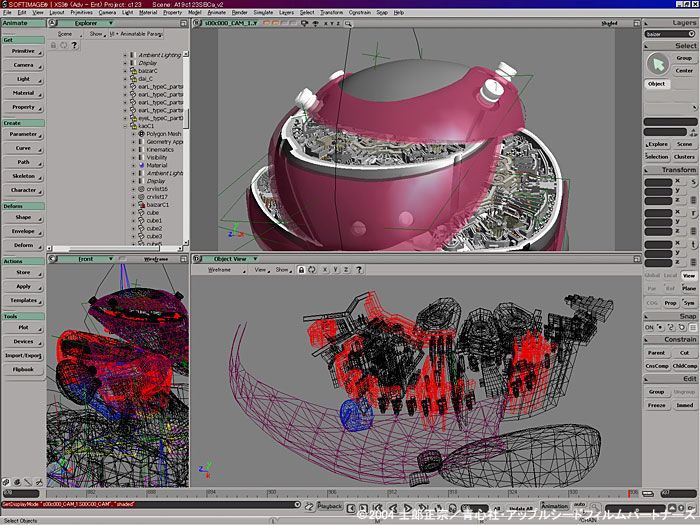Click the Envelope button

click(23, 231)
